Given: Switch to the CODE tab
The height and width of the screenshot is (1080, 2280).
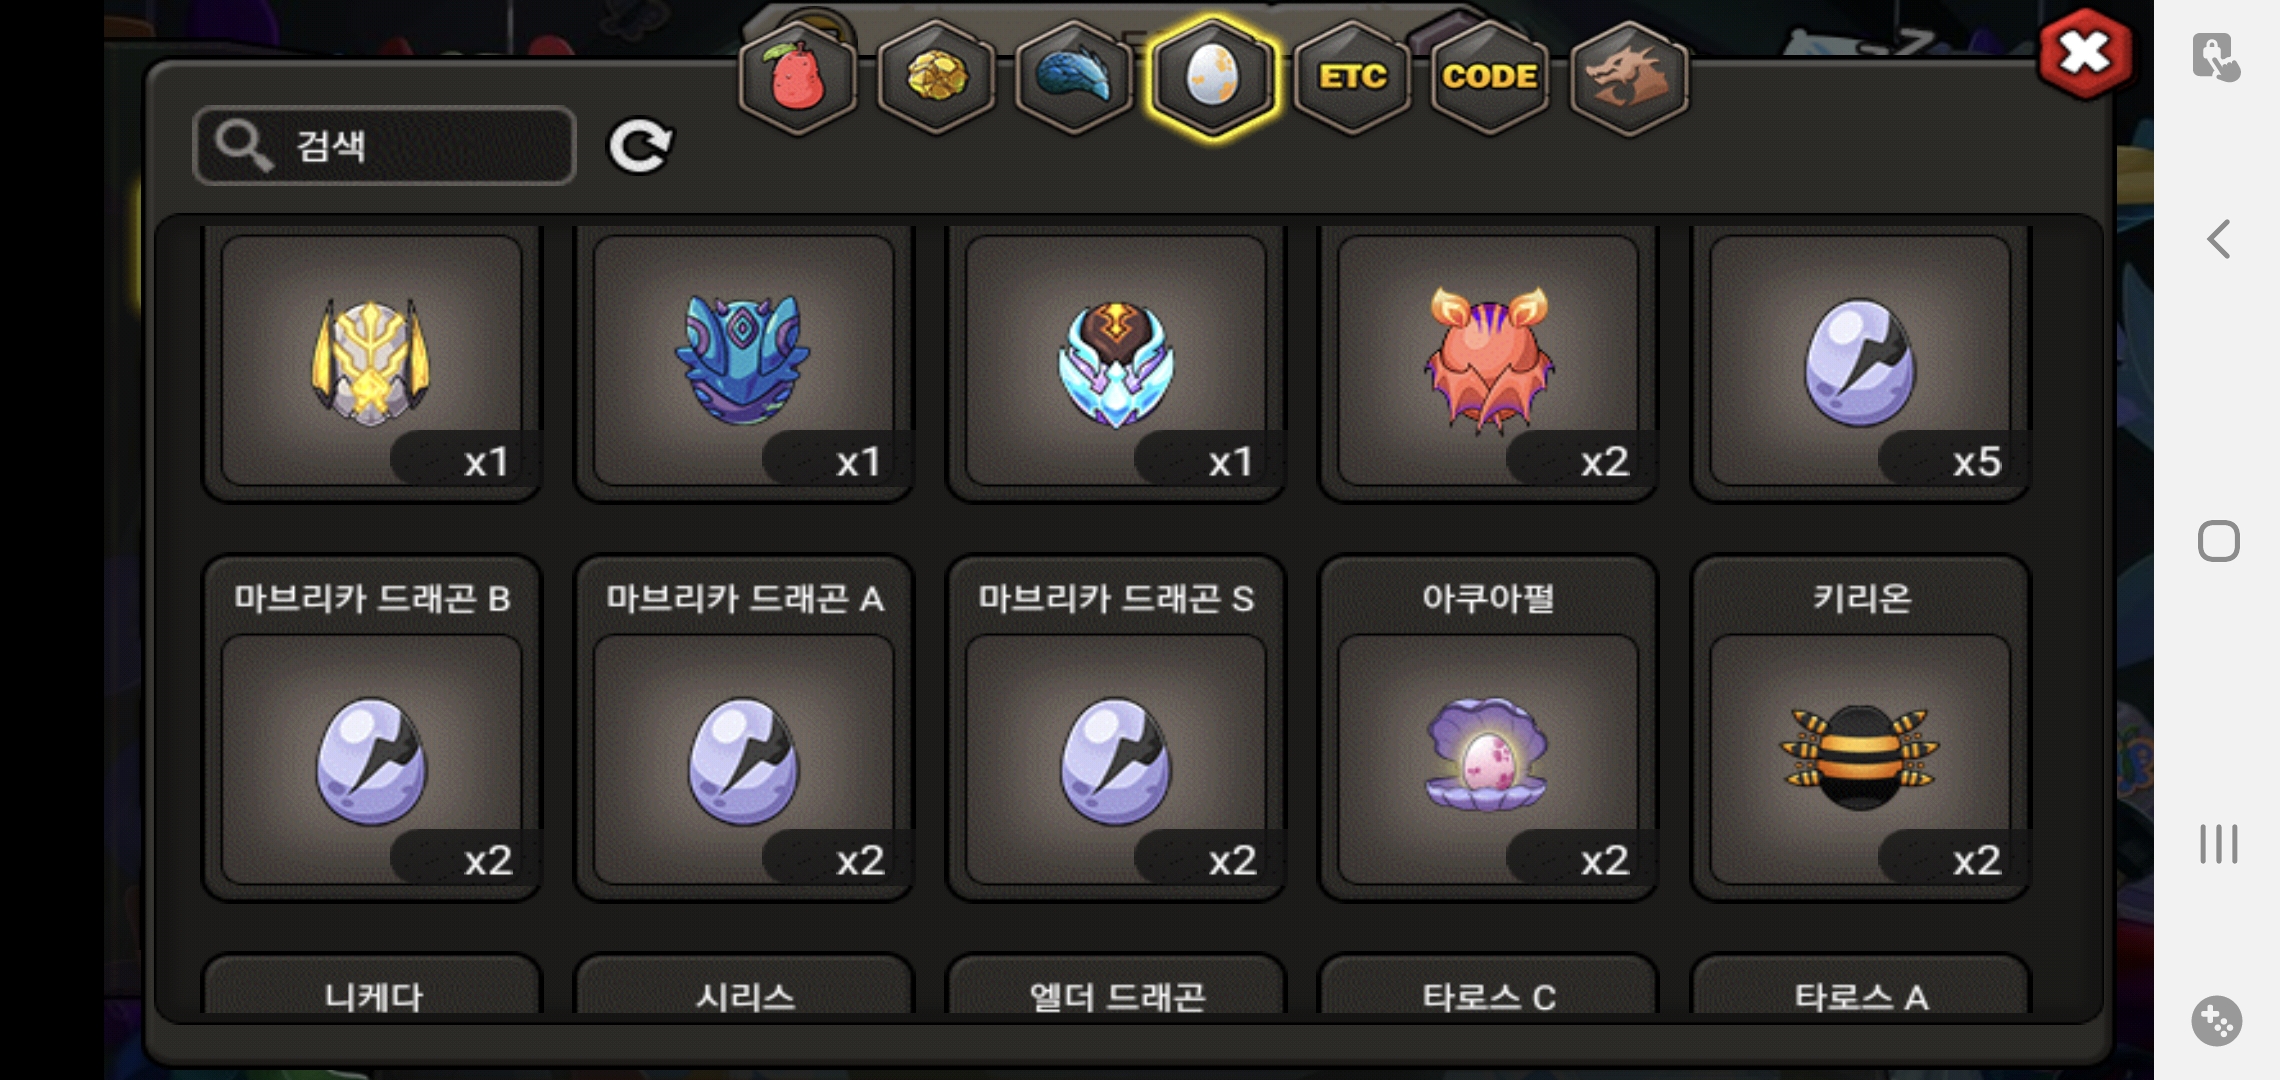Looking at the screenshot, I should [1489, 78].
